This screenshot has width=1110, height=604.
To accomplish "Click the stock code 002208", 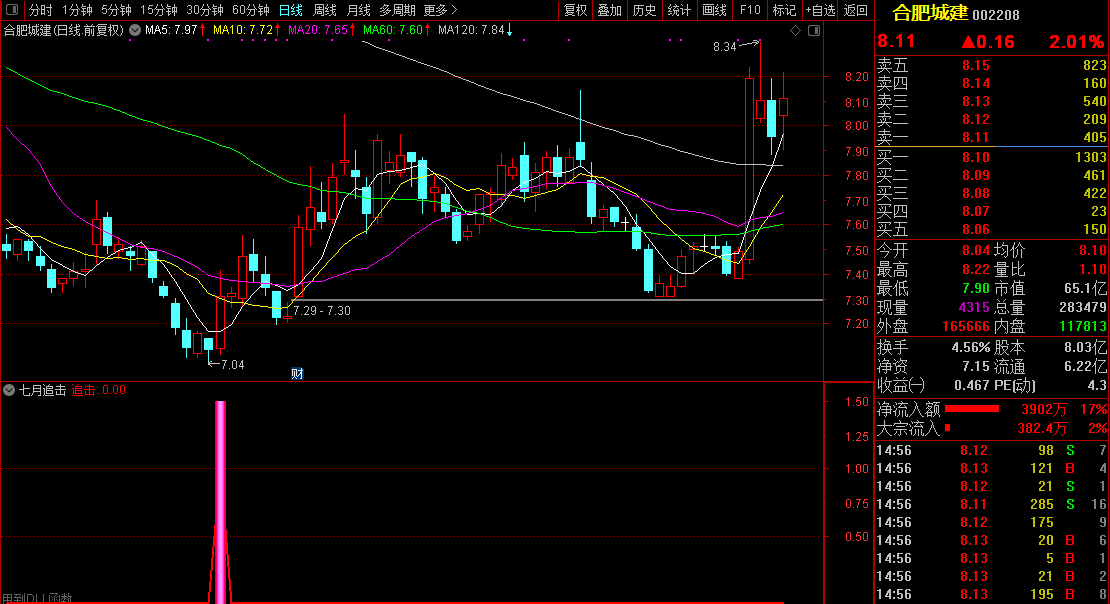I will [996, 15].
